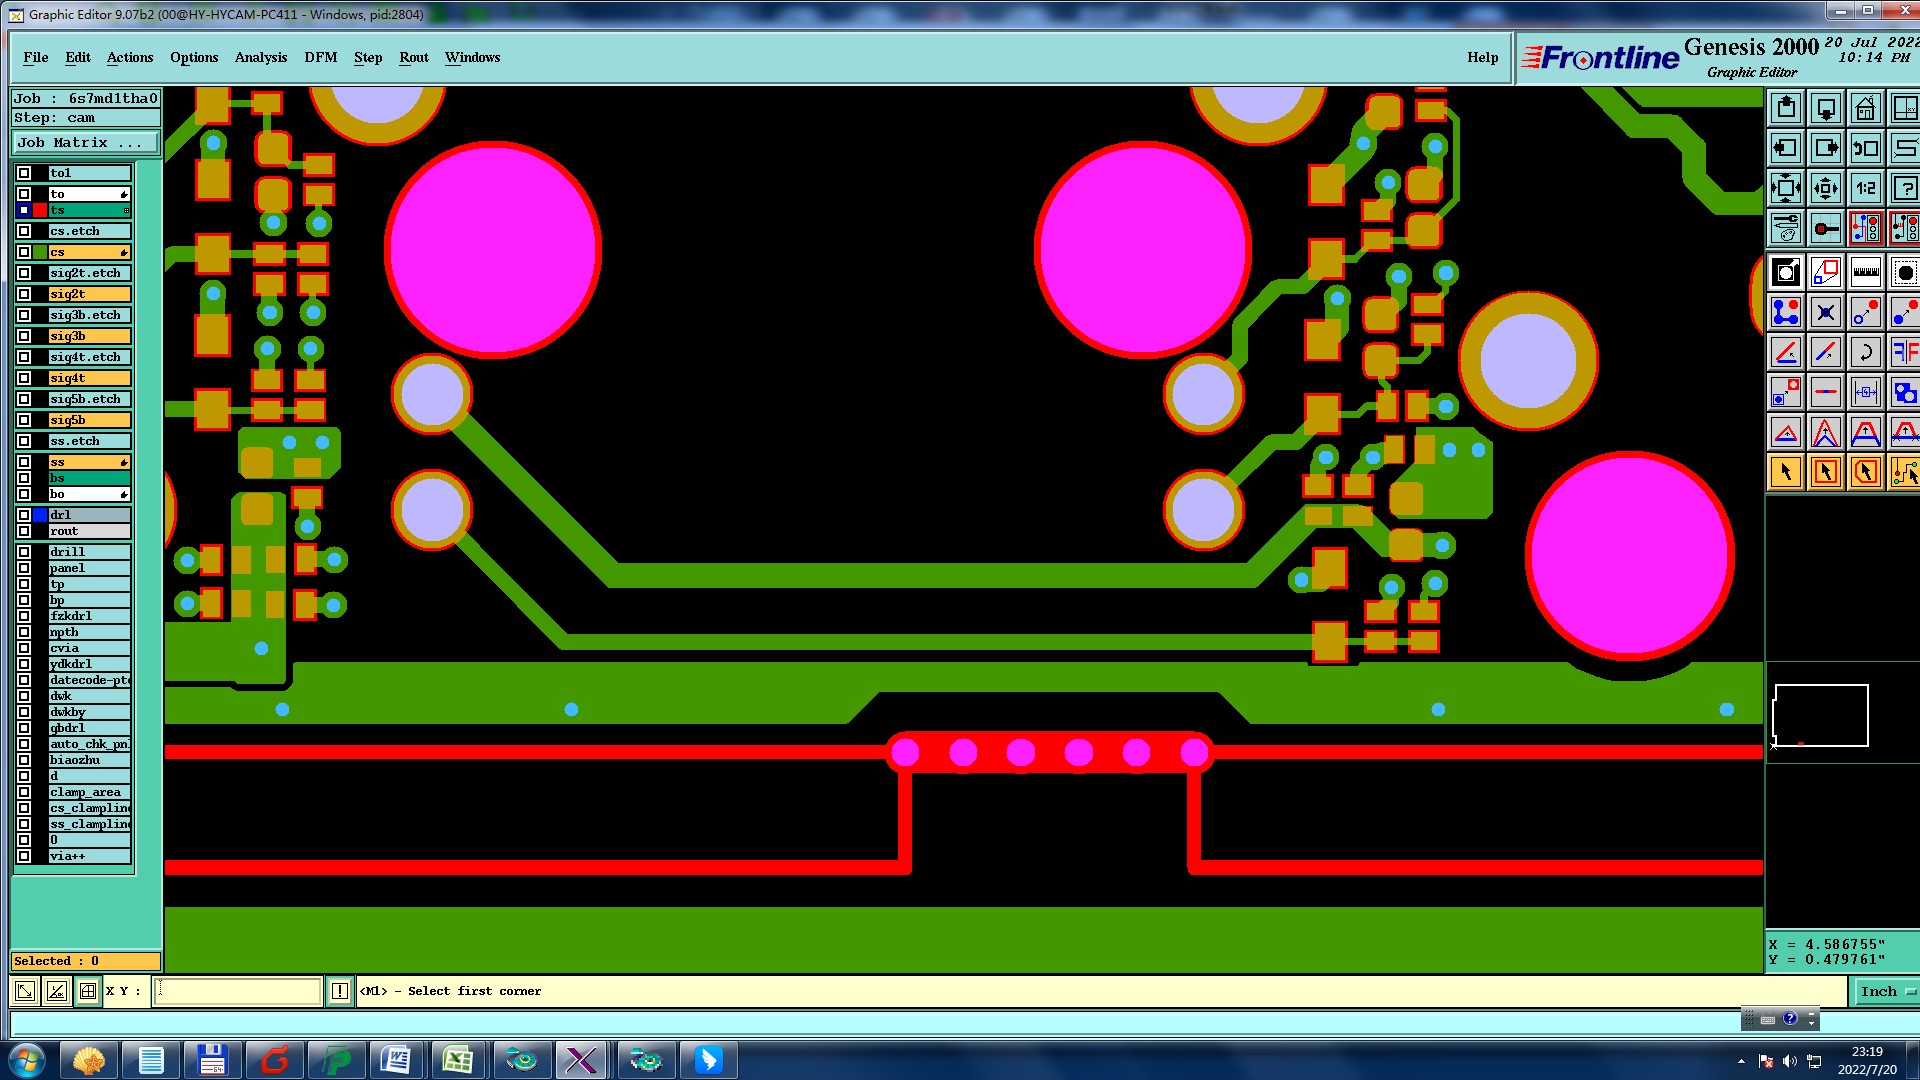Toggle the checkbox for layer cs

coord(24,252)
